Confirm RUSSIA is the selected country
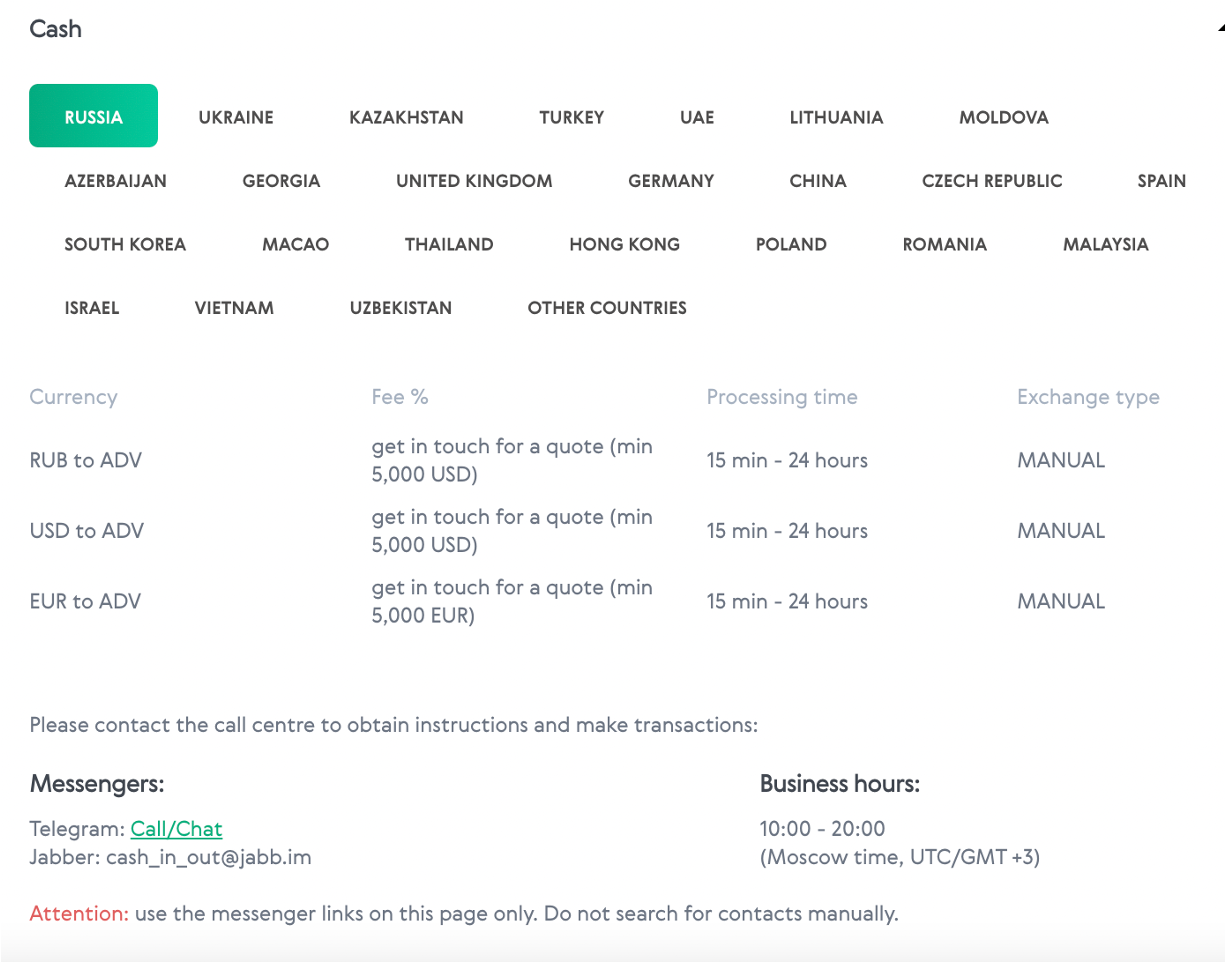The height and width of the screenshot is (962, 1226). [93, 115]
